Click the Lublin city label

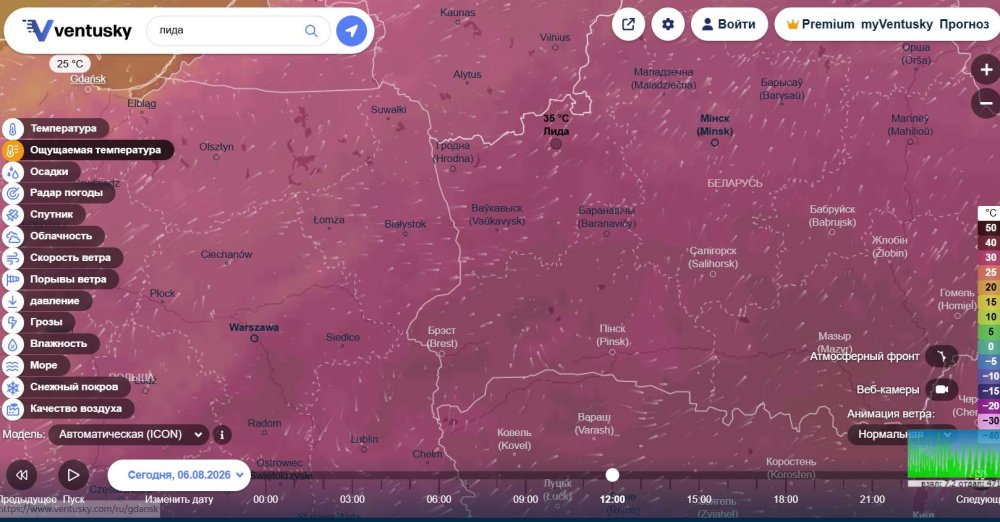click(365, 439)
